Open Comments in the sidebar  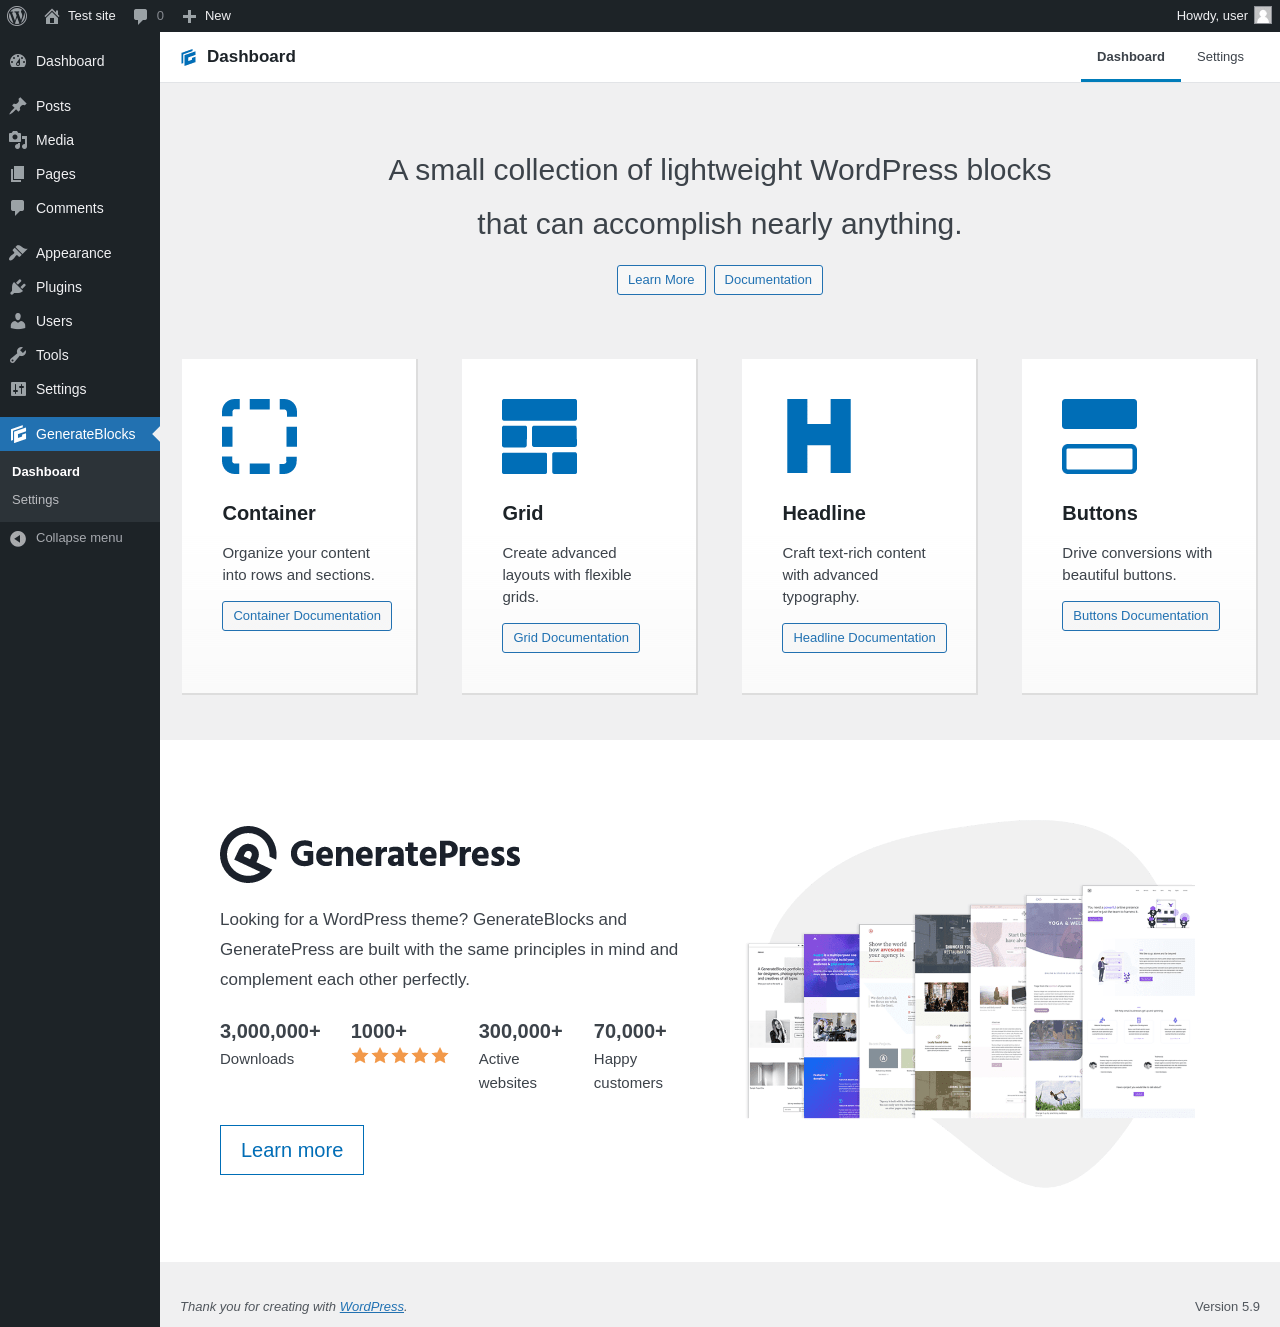tap(80, 208)
